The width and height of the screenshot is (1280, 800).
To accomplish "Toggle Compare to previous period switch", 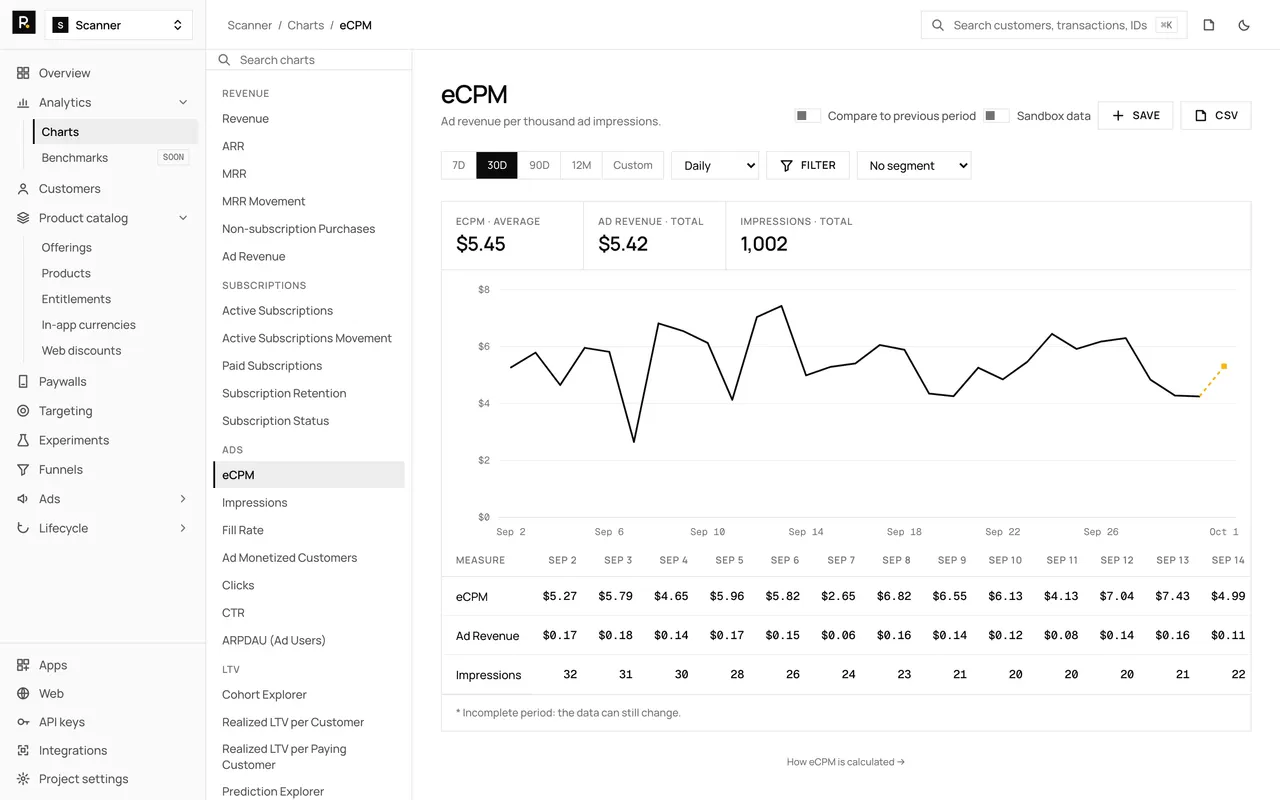I will [808, 116].
